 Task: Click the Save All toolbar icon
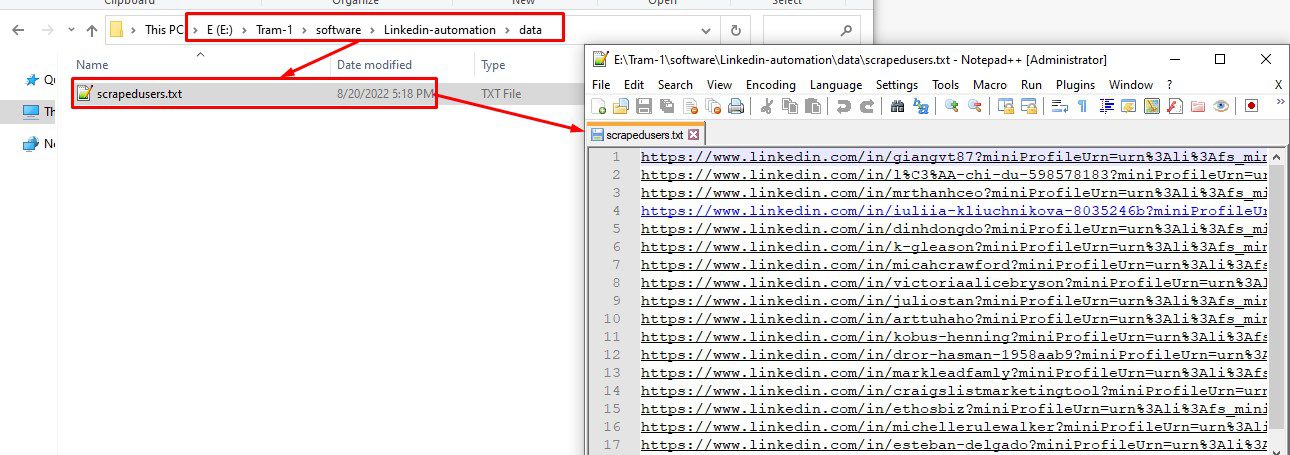click(667, 106)
